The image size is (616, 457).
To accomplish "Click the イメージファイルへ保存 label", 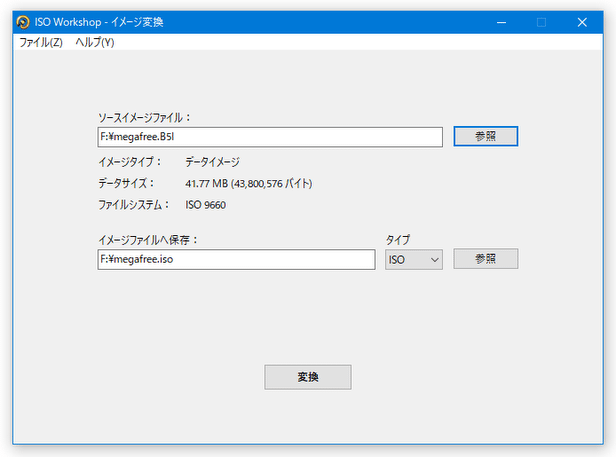I will 149,240.
